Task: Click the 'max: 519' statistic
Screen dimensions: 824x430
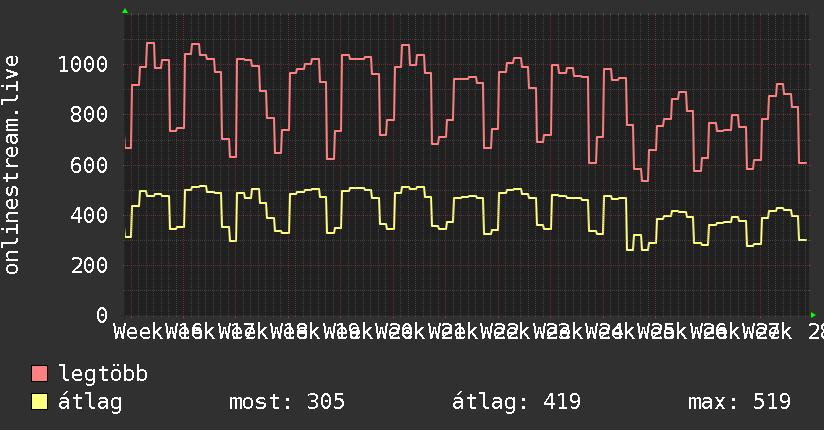Action: pos(739,402)
